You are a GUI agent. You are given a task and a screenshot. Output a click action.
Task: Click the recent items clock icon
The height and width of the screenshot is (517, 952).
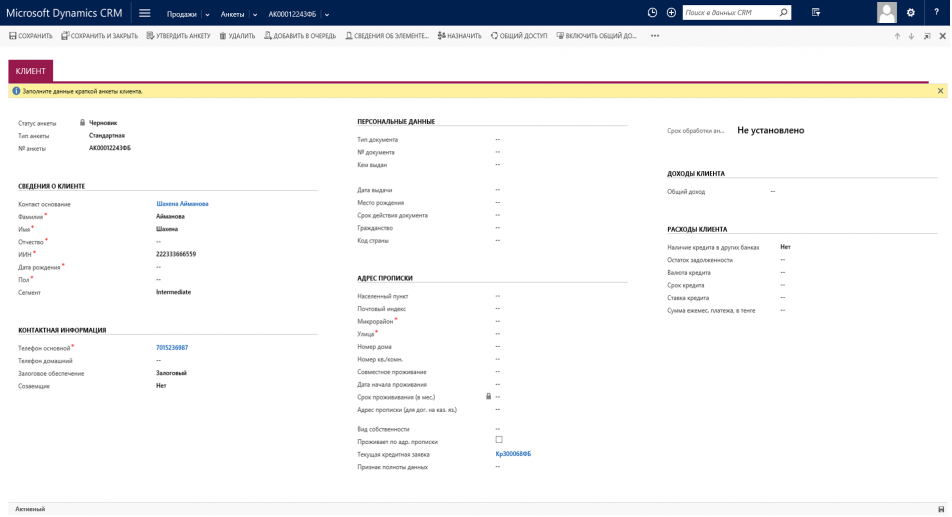pos(652,13)
